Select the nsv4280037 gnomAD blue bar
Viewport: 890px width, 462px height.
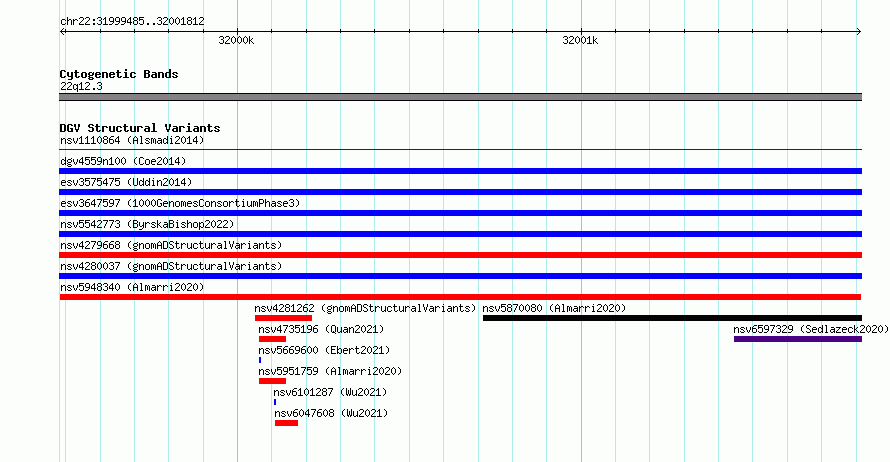(x=460, y=276)
